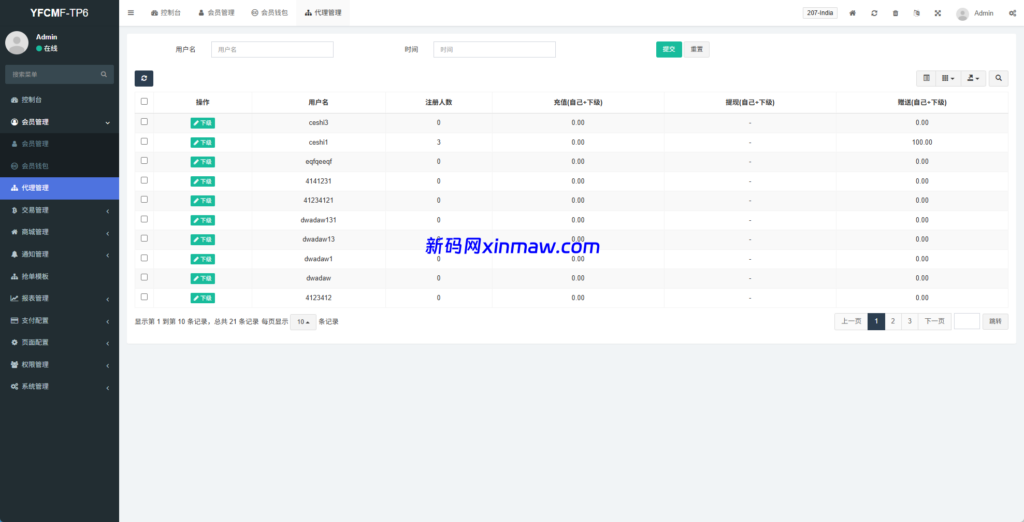Switch to the 控制台 tab
Image resolution: width=1024 pixels, height=522 pixels.
[165, 13]
